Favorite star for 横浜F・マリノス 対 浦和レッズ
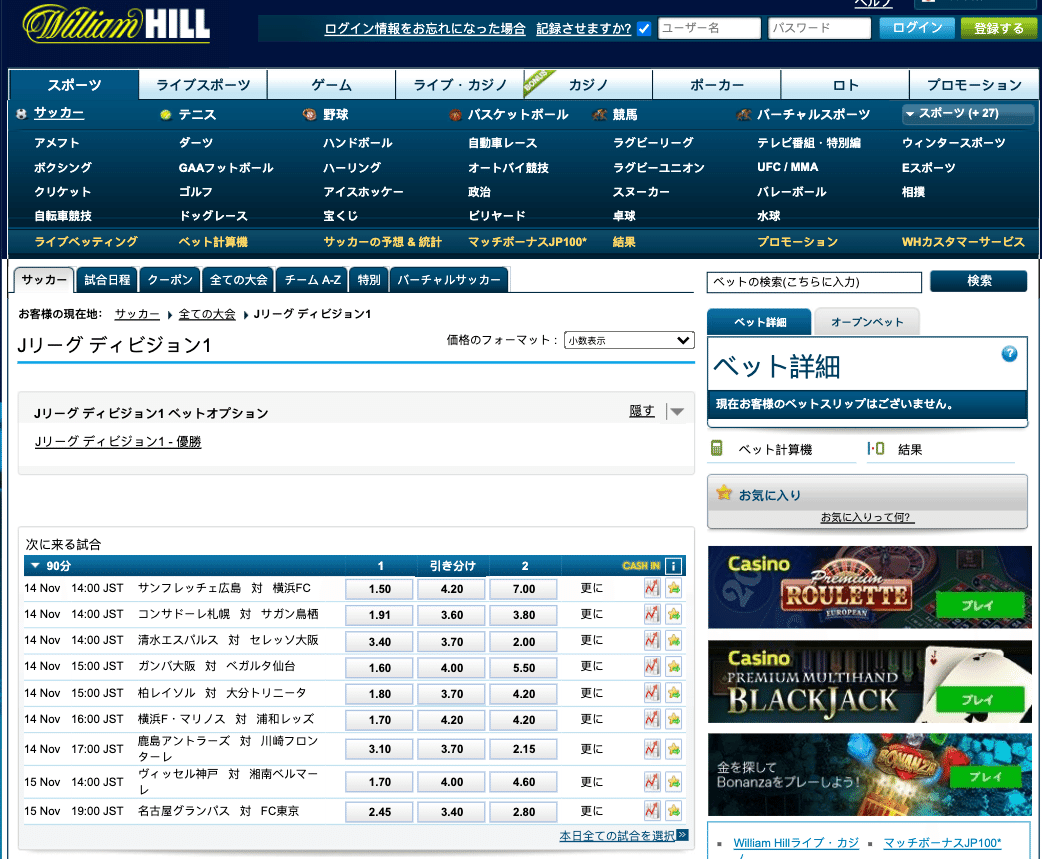 click(674, 719)
